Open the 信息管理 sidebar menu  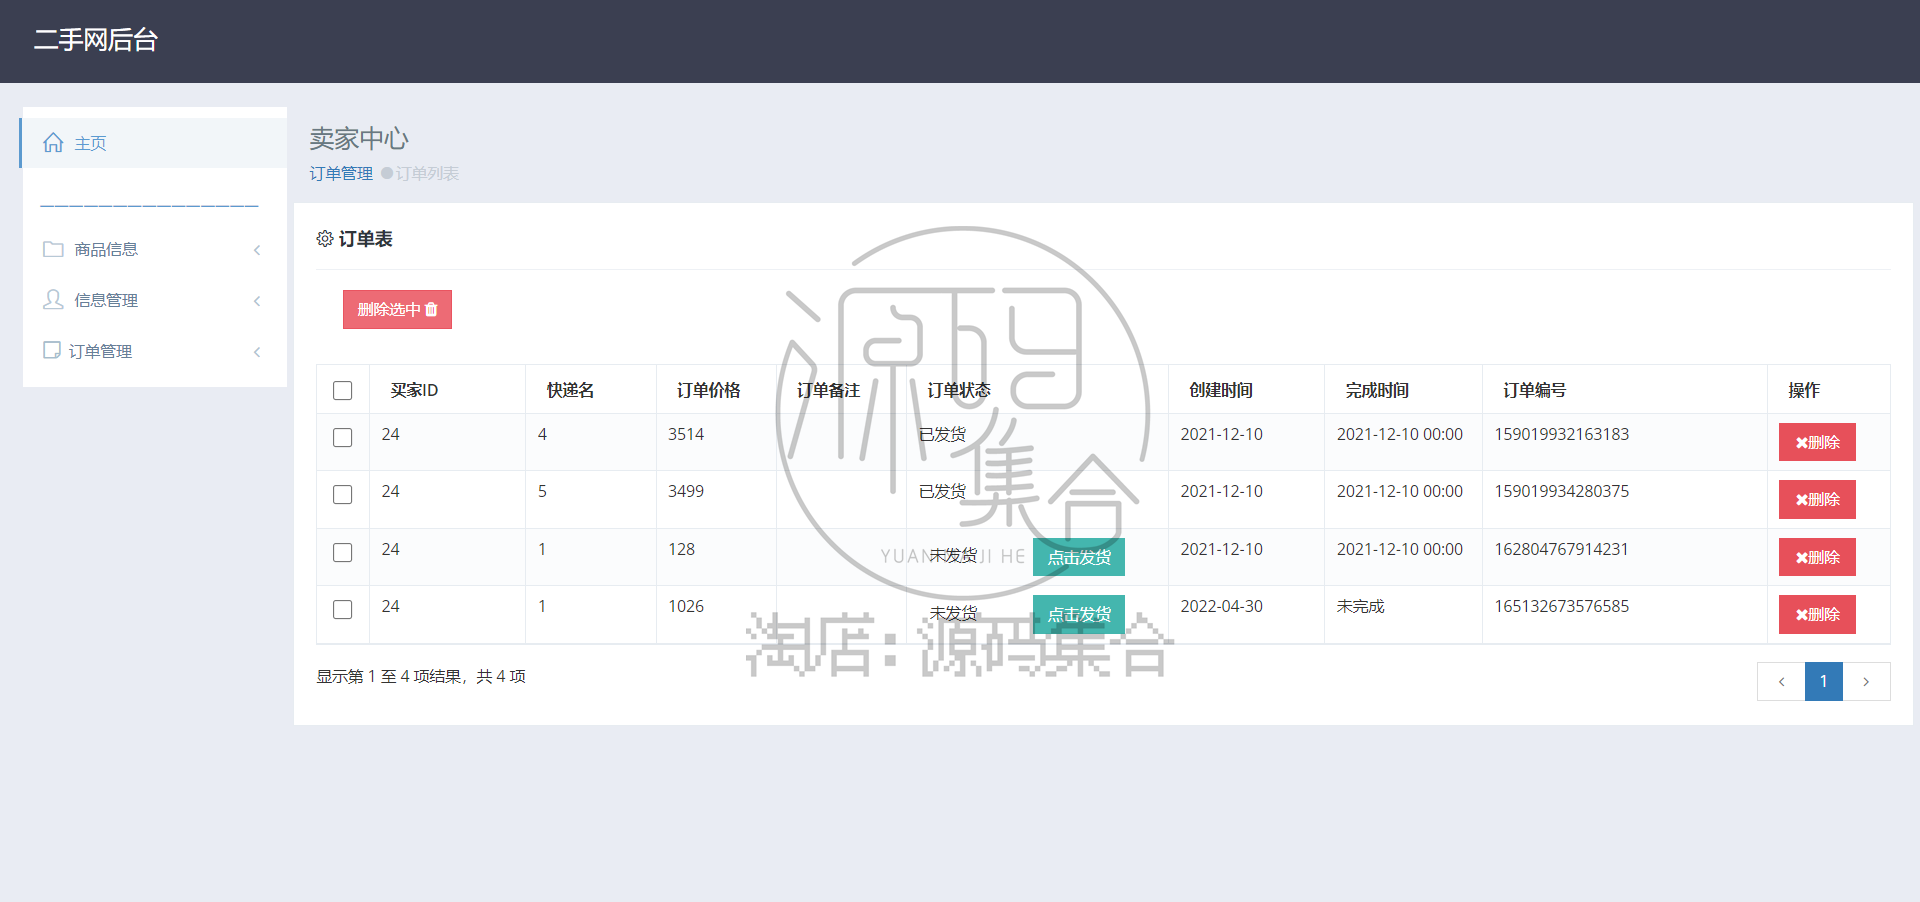point(154,300)
